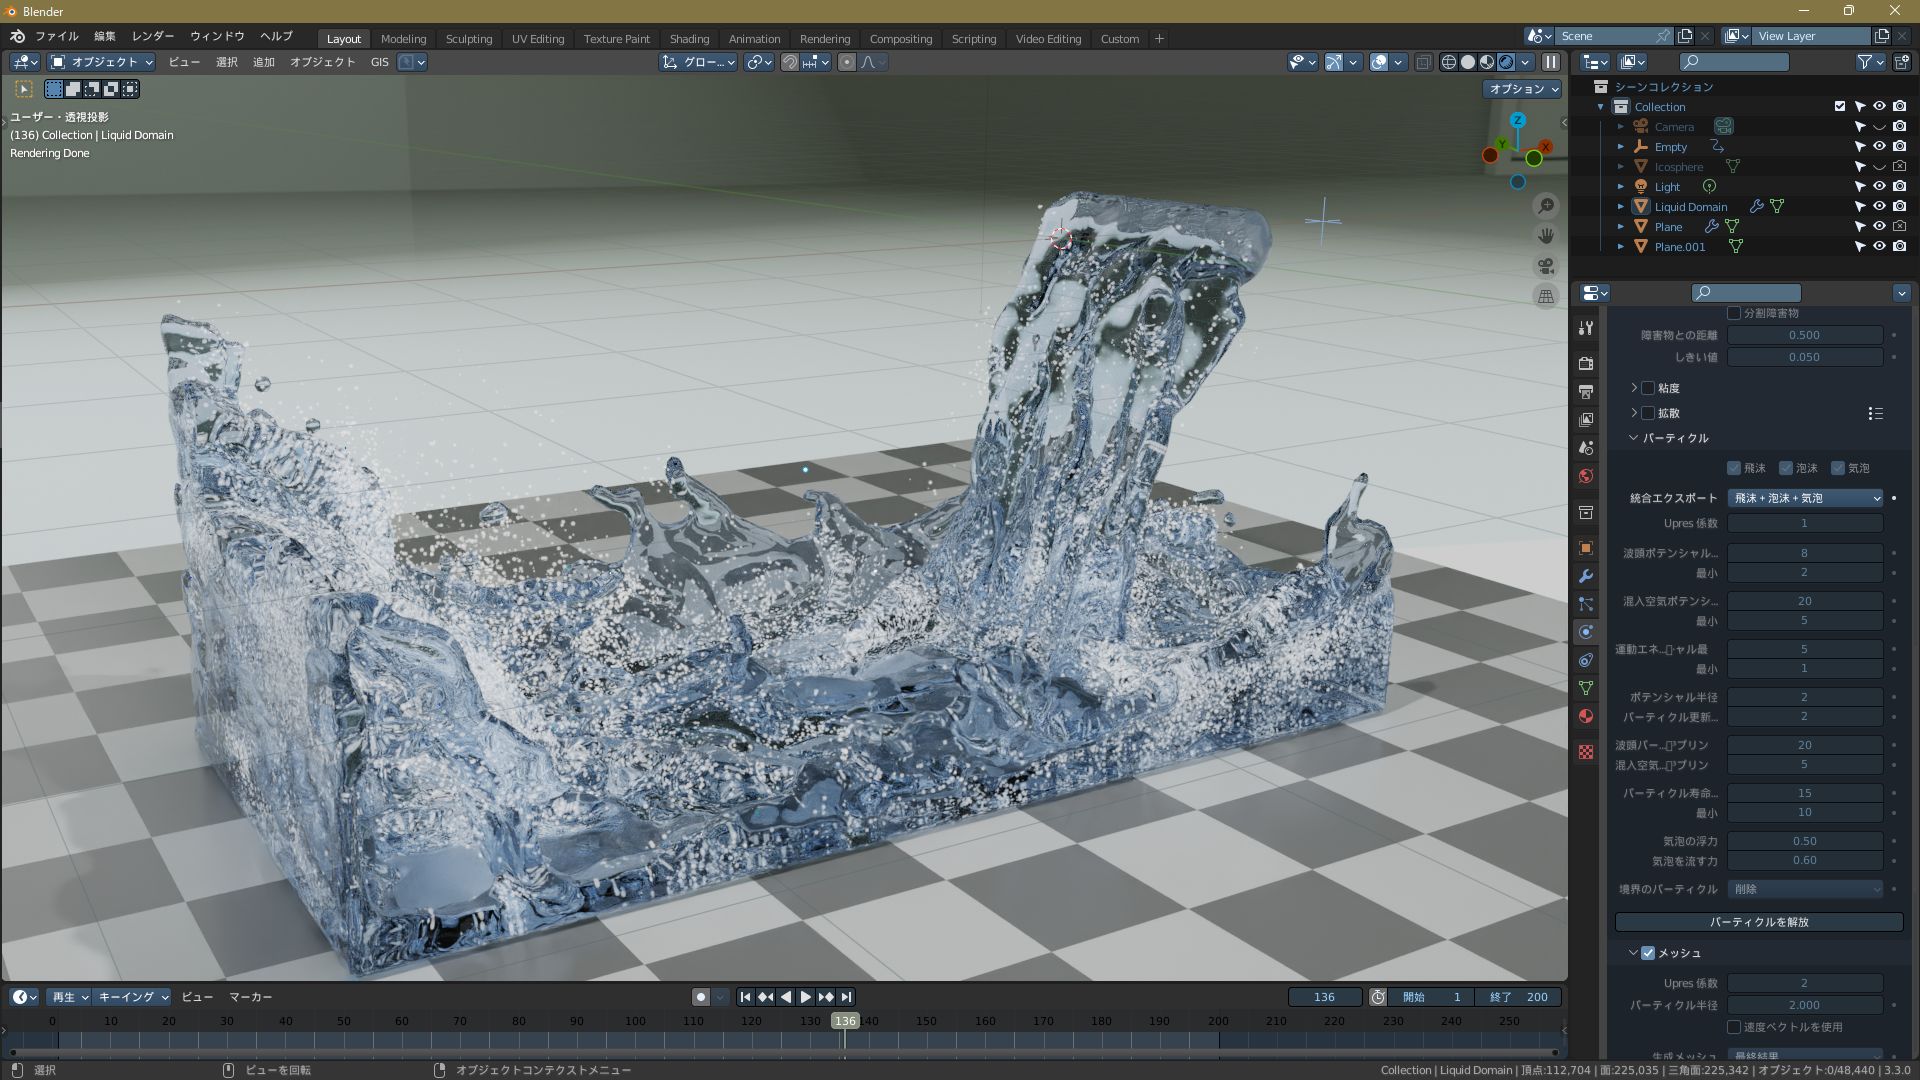Screen dimensions: 1920x1080
Task: Open the World properties tab
Action: coord(1585,476)
